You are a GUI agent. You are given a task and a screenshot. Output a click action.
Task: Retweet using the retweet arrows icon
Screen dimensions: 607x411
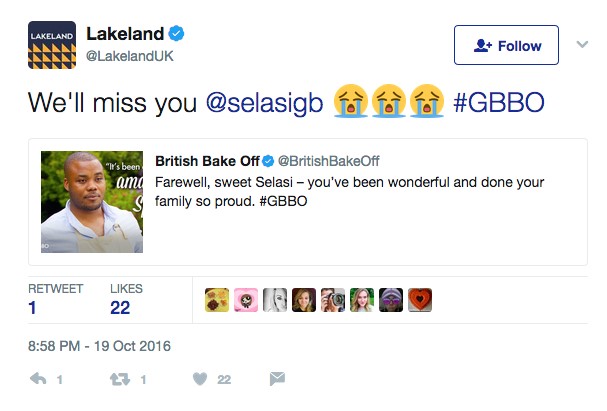click(x=120, y=379)
